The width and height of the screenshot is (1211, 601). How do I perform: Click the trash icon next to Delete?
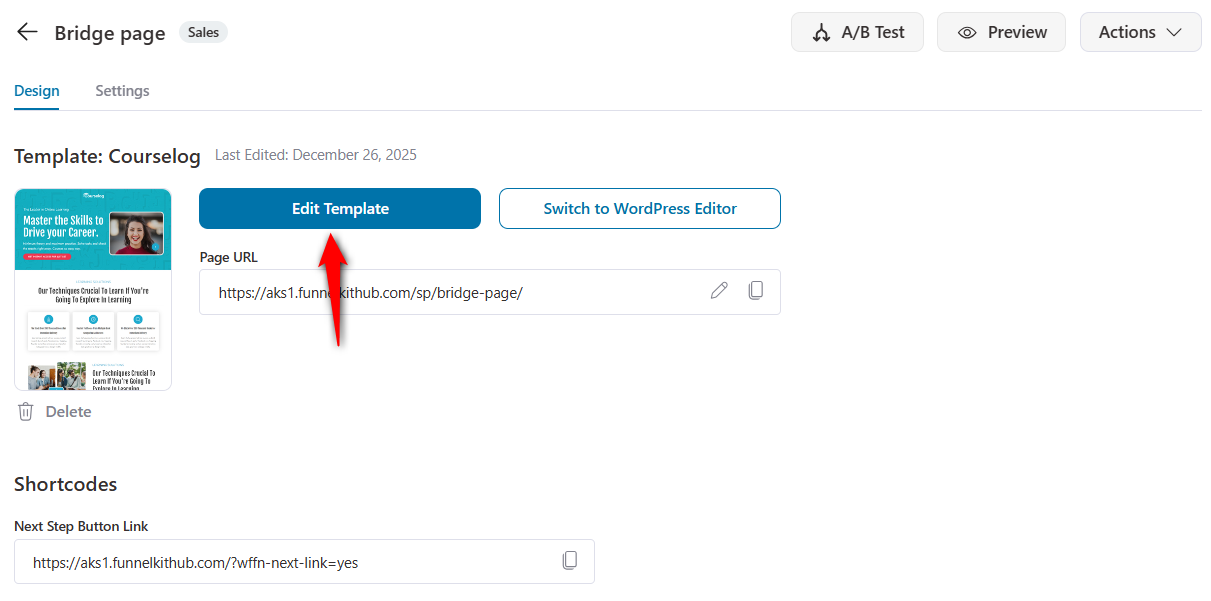25,411
